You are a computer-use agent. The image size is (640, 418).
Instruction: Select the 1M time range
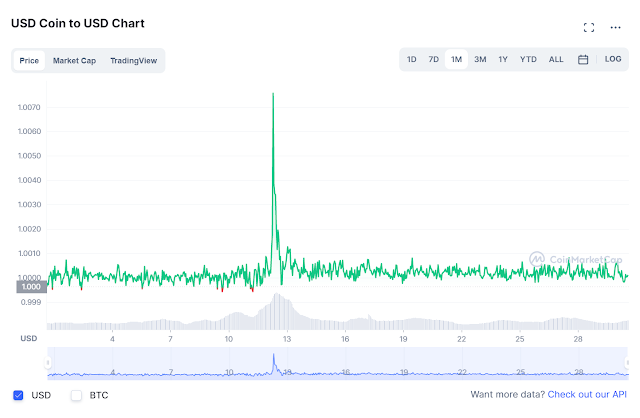click(456, 60)
